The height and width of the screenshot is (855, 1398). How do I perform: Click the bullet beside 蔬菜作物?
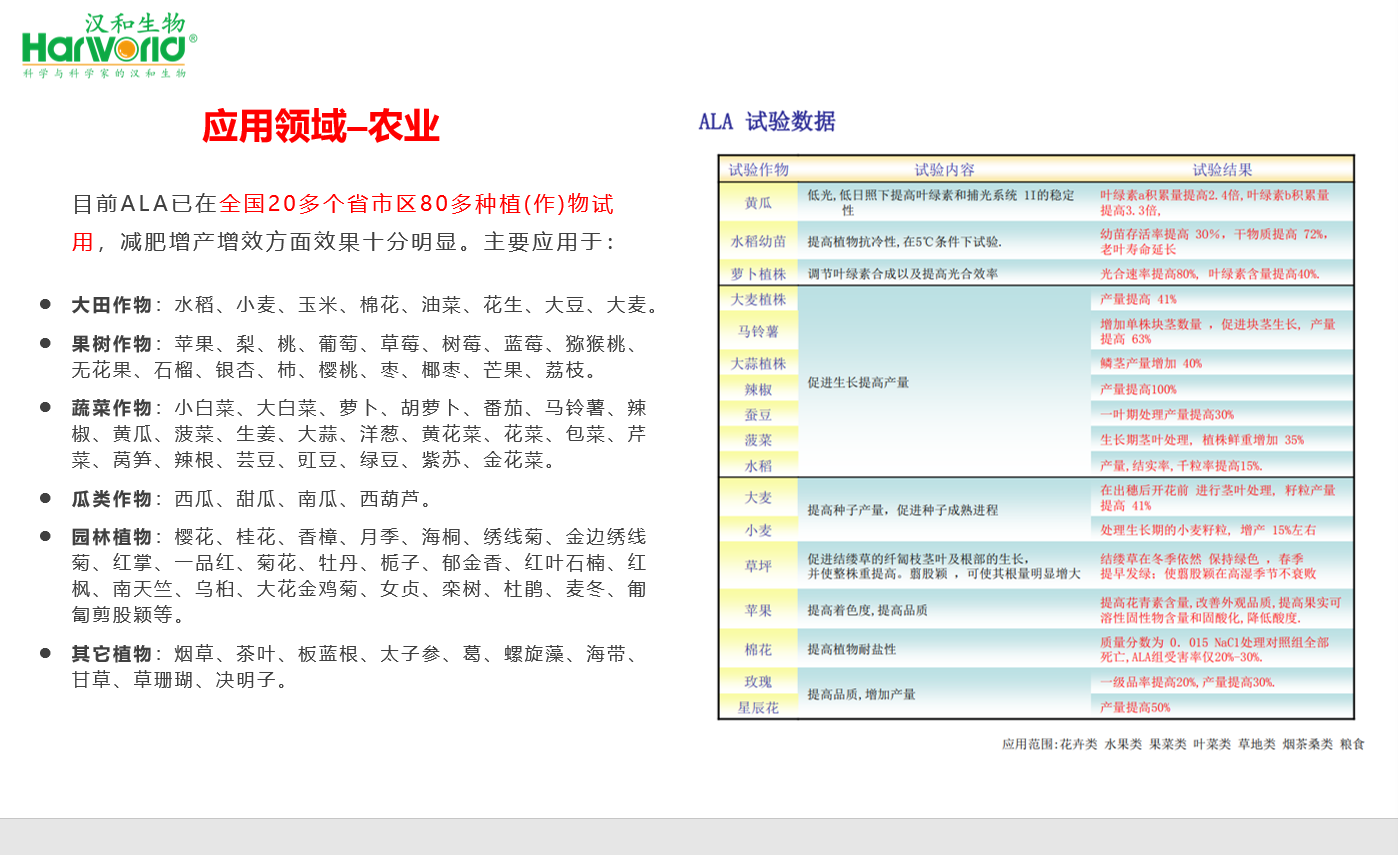click(x=46, y=407)
